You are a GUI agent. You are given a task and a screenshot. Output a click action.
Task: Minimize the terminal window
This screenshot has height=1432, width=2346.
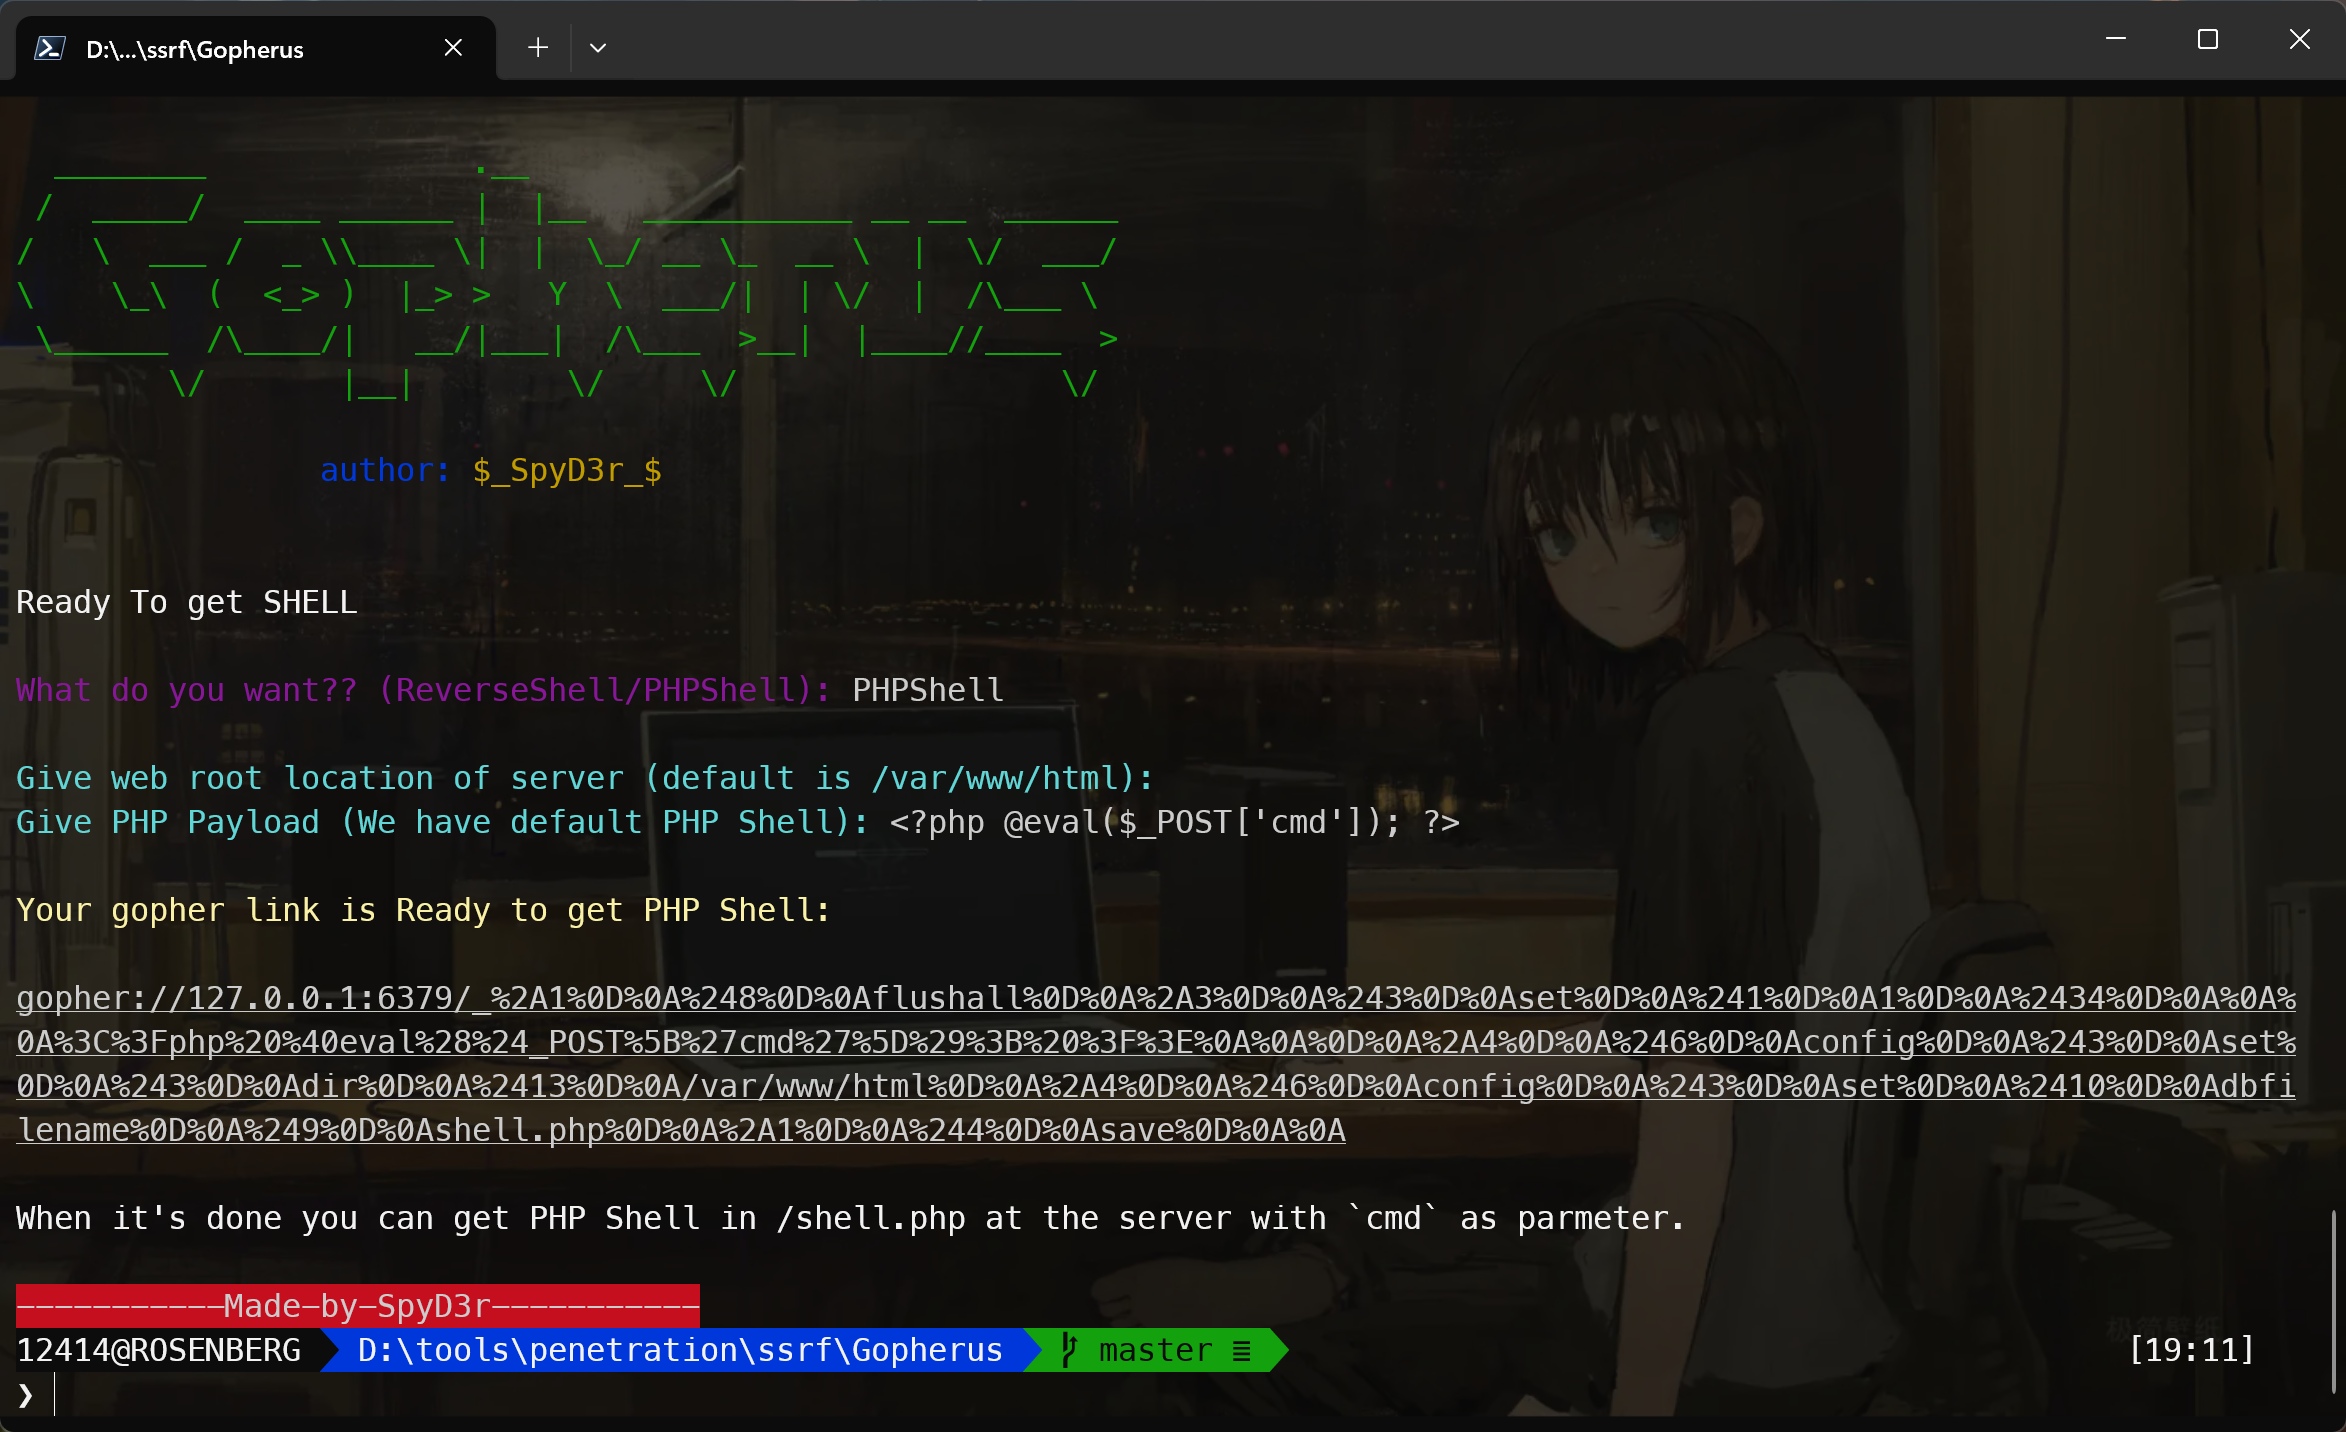(2116, 40)
